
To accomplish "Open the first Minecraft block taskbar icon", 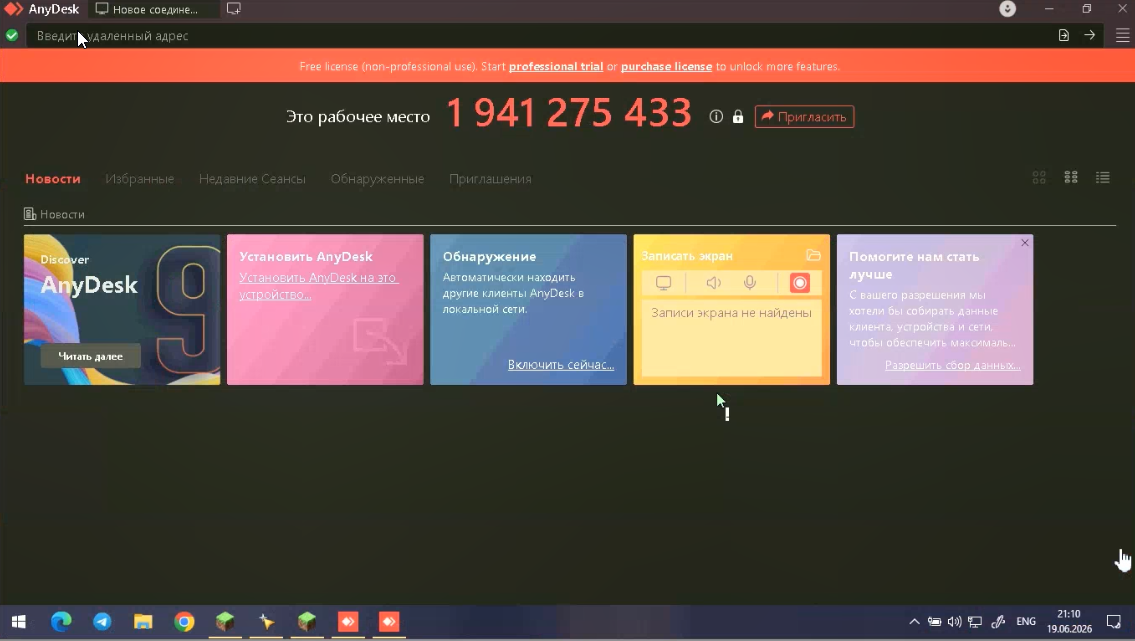I will coord(225,622).
